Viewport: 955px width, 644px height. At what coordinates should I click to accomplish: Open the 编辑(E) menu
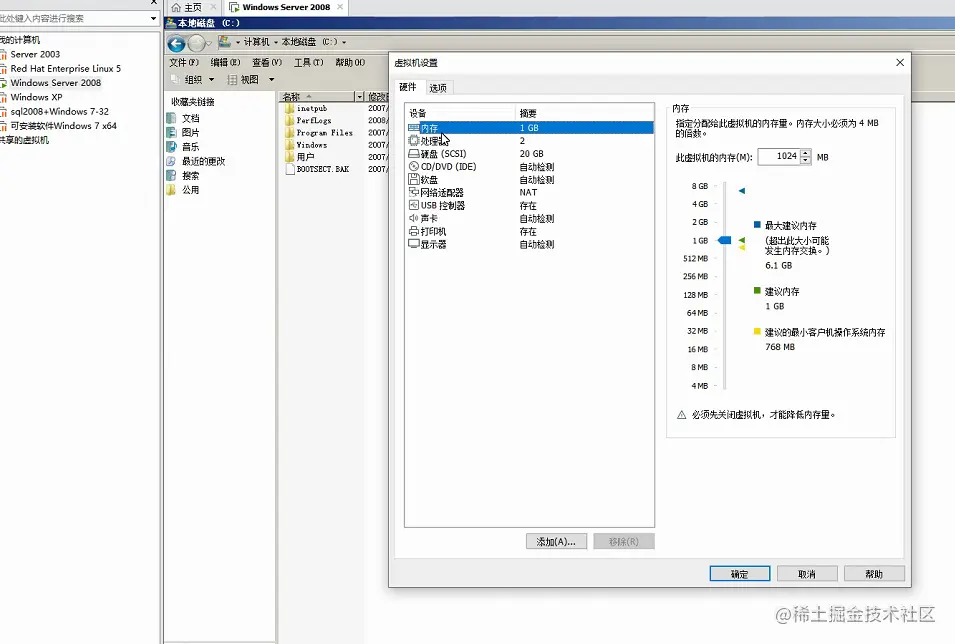coord(225,62)
